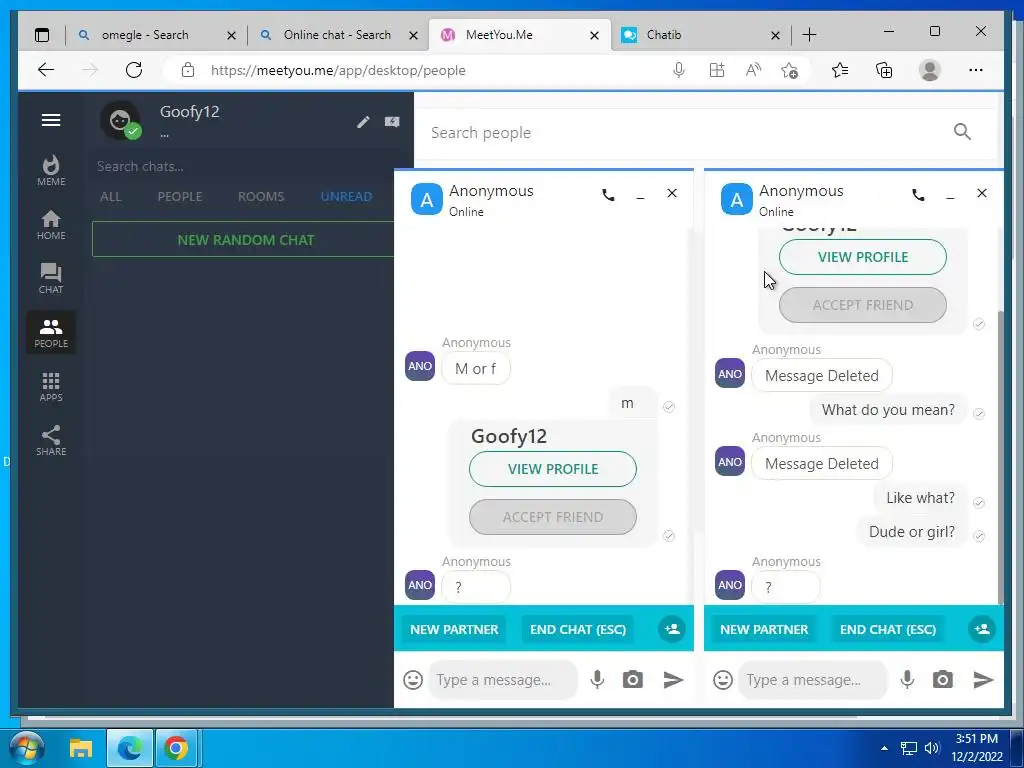Close the right Anonymous chat panel

[982, 193]
